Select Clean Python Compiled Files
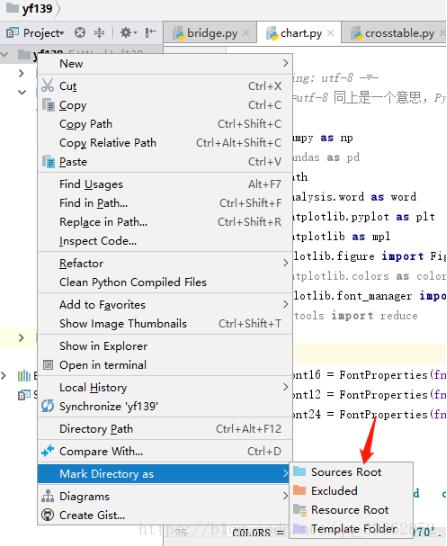 (165, 282)
